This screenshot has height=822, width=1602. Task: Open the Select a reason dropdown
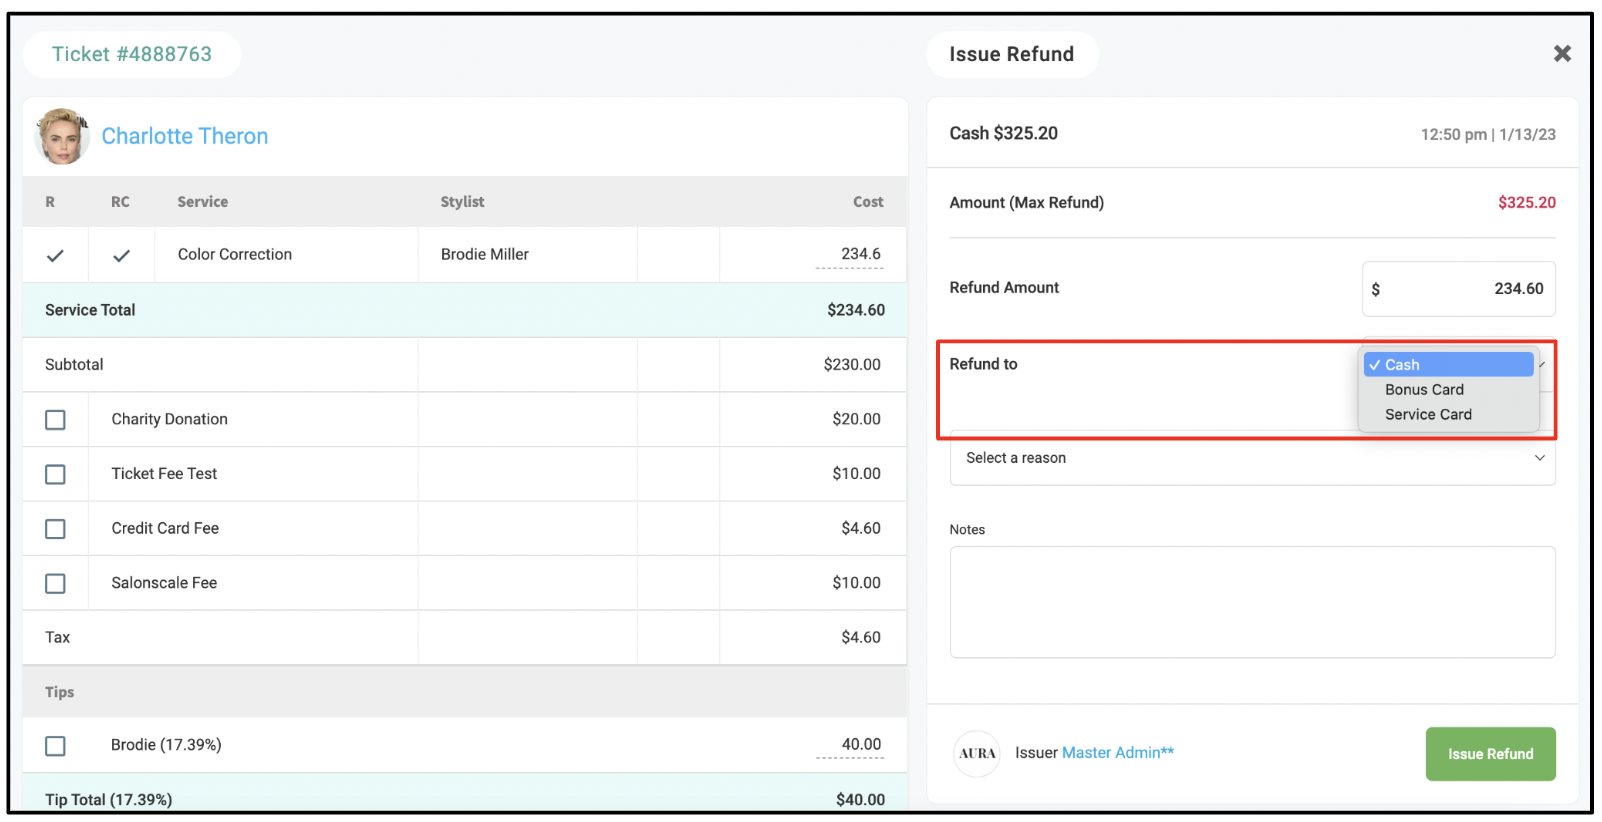[x=1252, y=458]
